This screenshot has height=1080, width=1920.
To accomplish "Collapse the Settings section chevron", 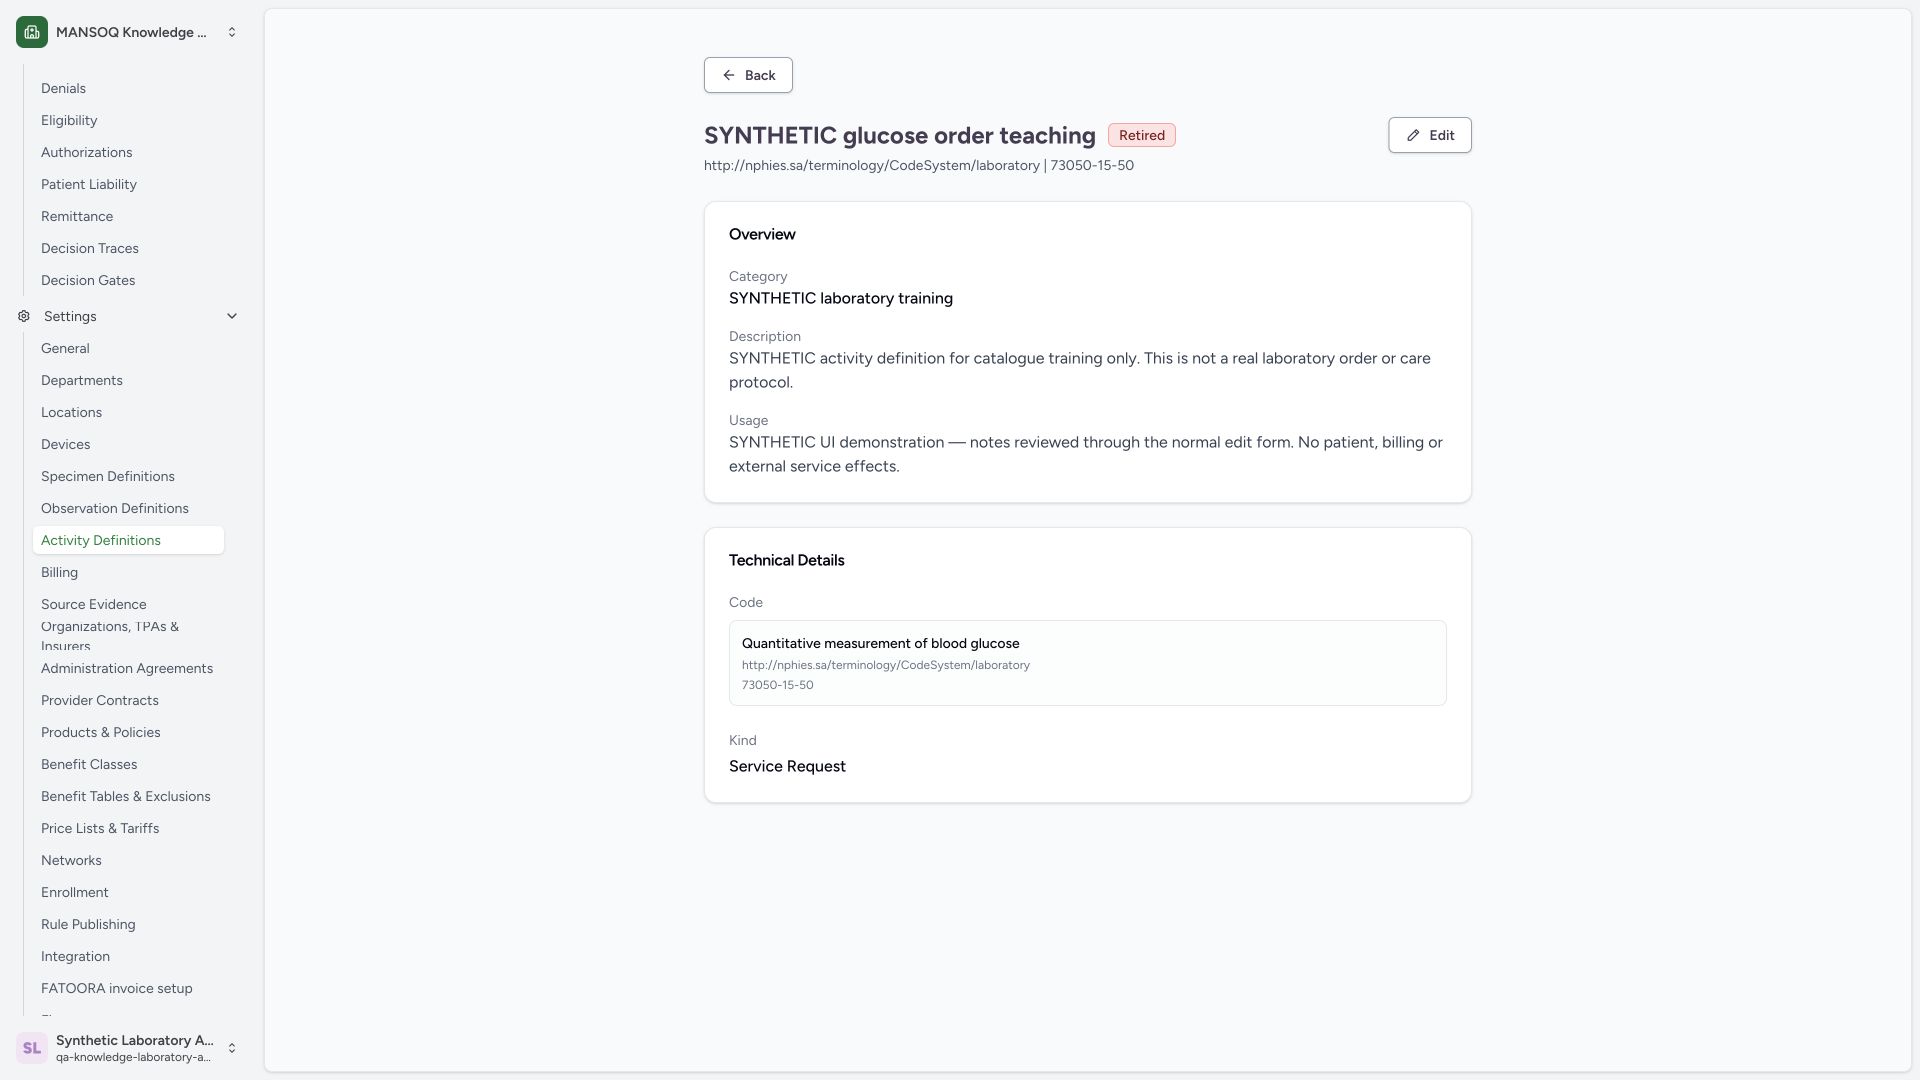I will click(232, 316).
